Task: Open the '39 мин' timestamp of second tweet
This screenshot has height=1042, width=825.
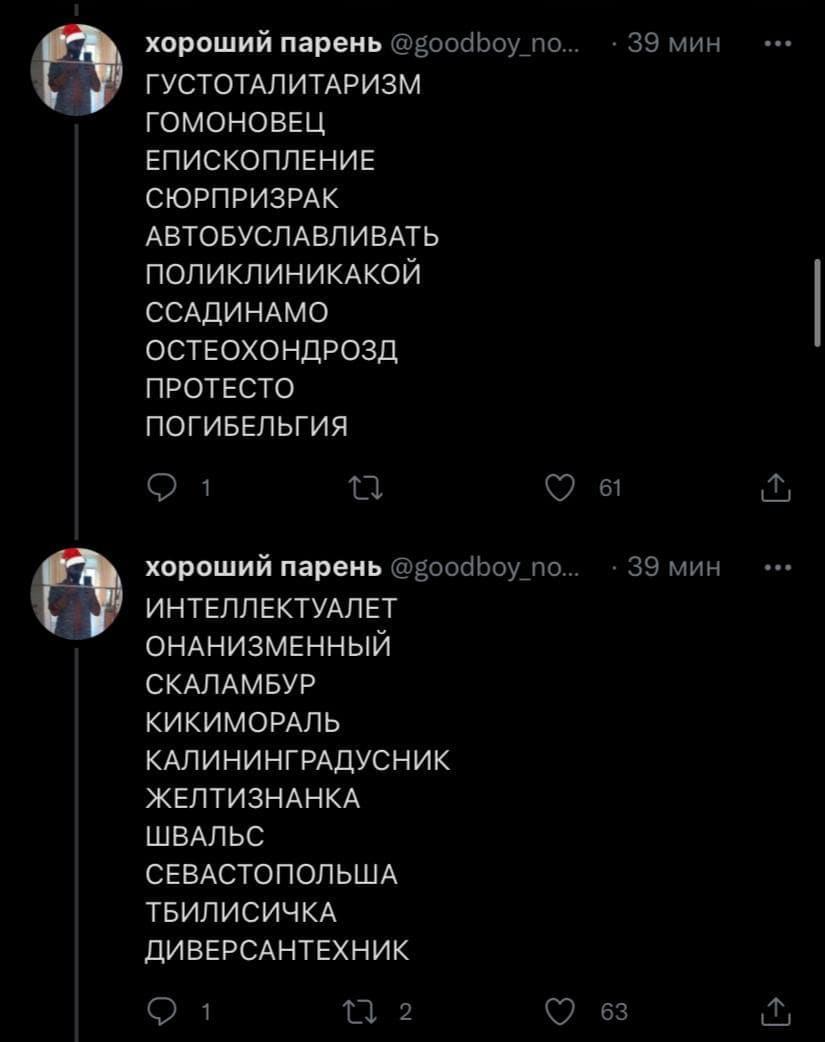Action: pos(673,568)
